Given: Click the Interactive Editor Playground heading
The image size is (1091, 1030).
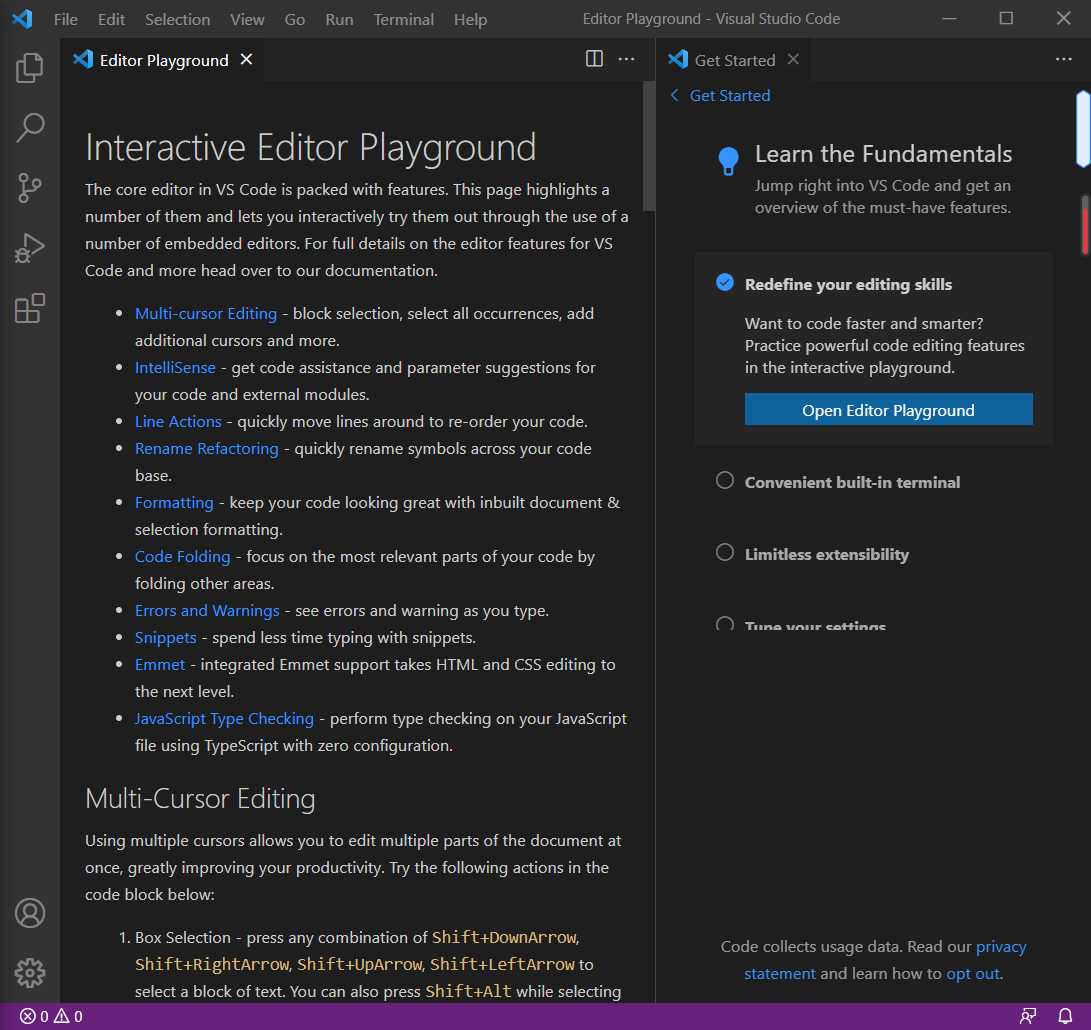Looking at the screenshot, I should 310,148.
